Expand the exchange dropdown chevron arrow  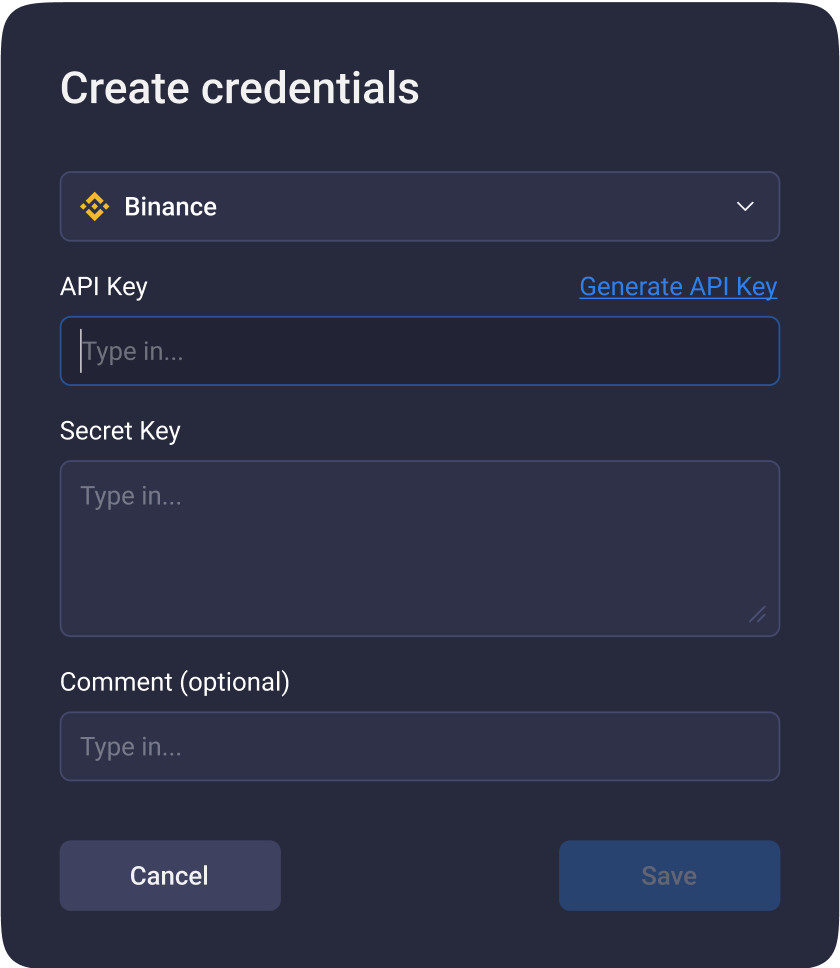[745, 207]
